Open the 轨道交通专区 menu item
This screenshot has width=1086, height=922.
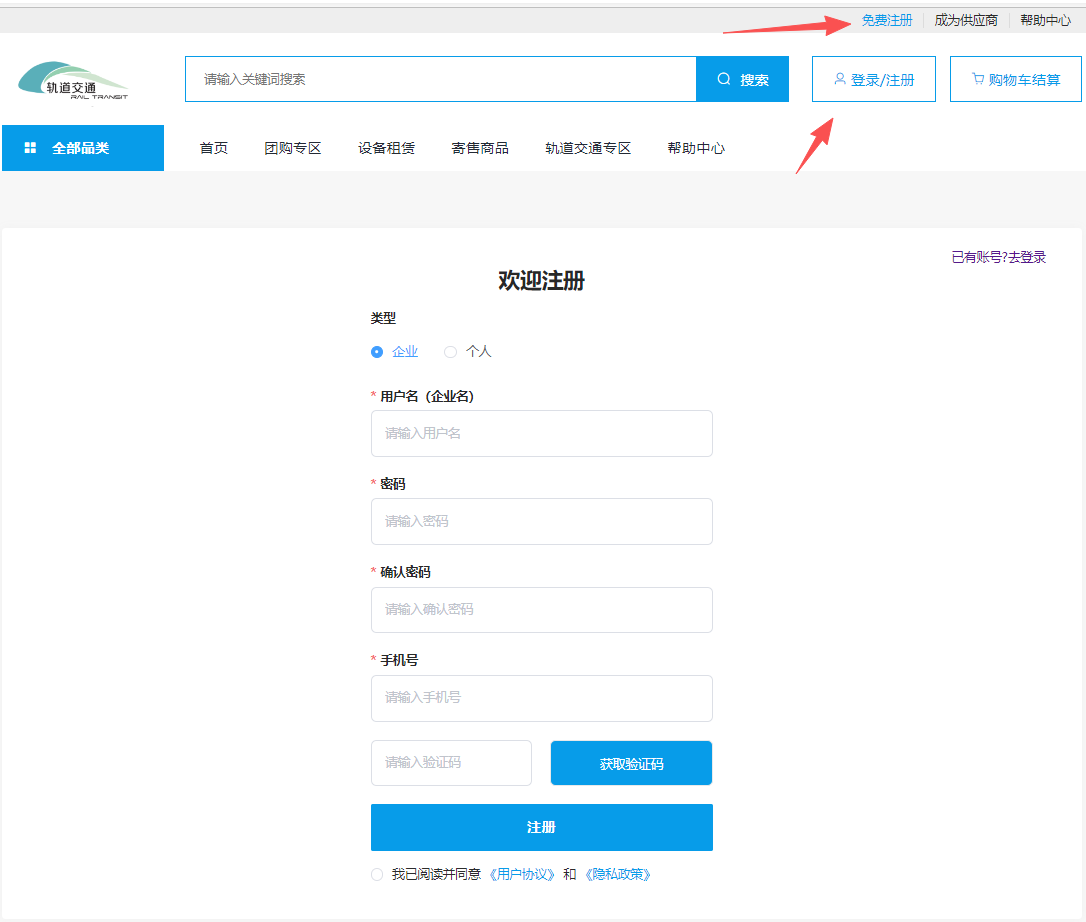coord(588,148)
